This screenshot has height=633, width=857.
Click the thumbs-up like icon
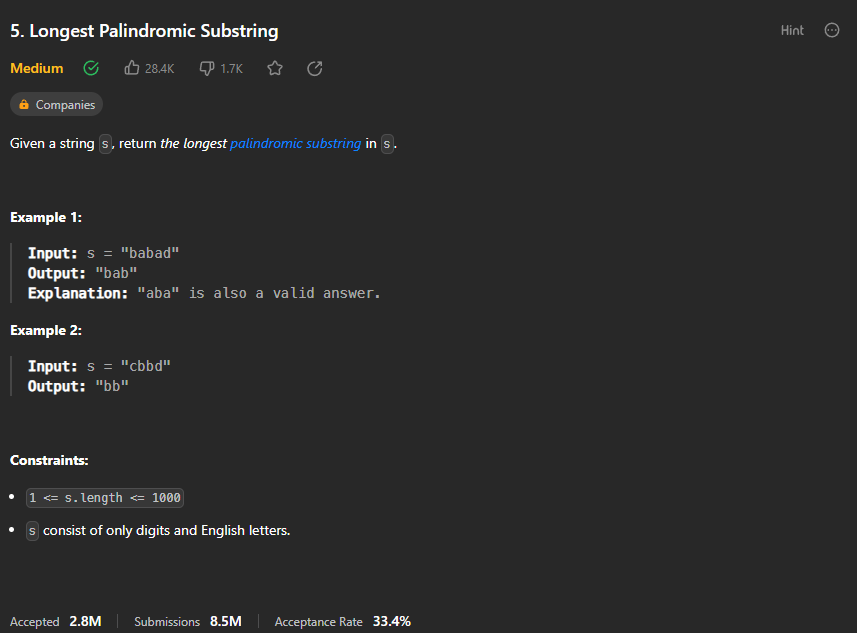coord(130,67)
